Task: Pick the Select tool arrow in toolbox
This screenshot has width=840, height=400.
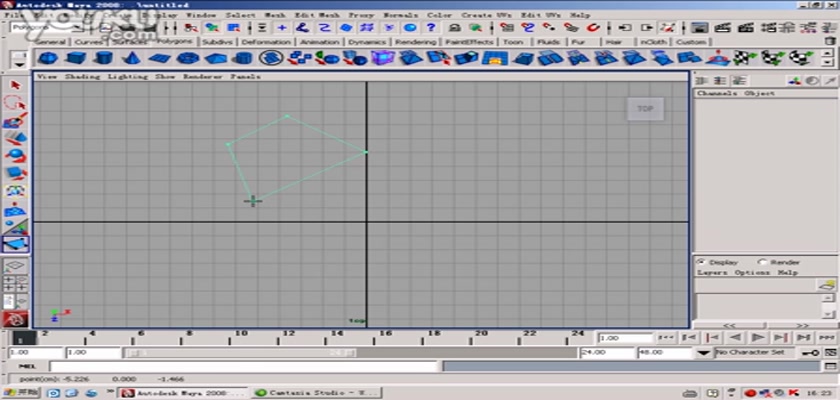Action: click(15, 85)
